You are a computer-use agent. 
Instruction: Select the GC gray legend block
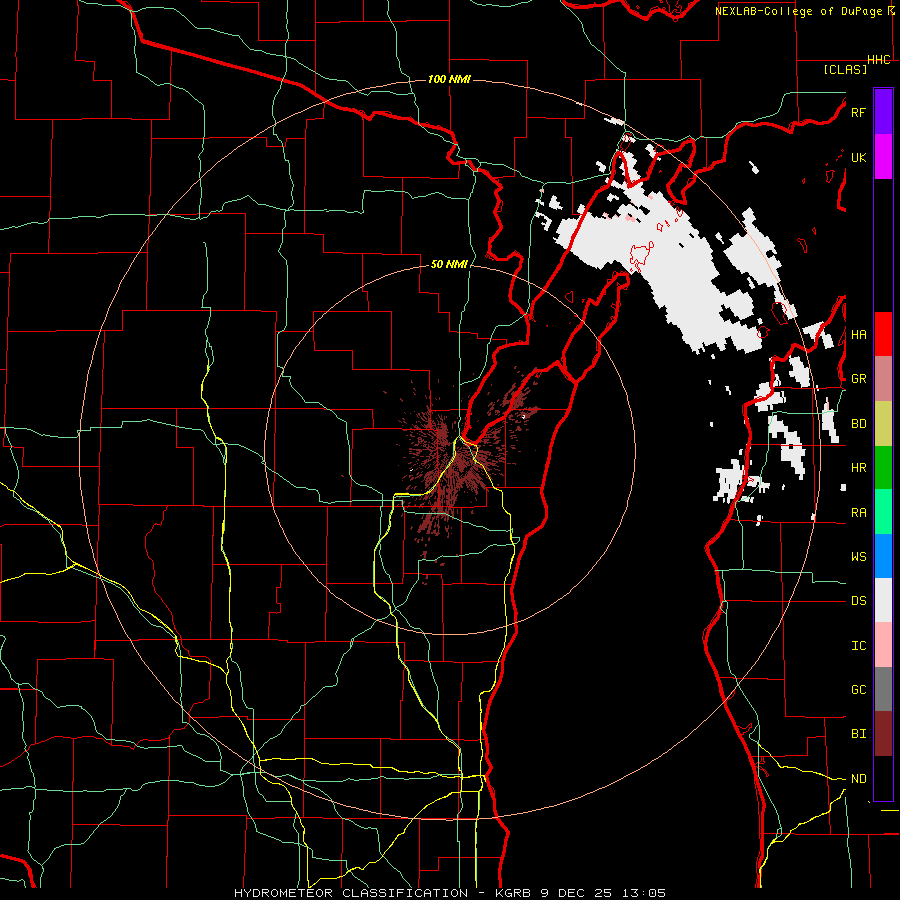click(x=883, y=689)
